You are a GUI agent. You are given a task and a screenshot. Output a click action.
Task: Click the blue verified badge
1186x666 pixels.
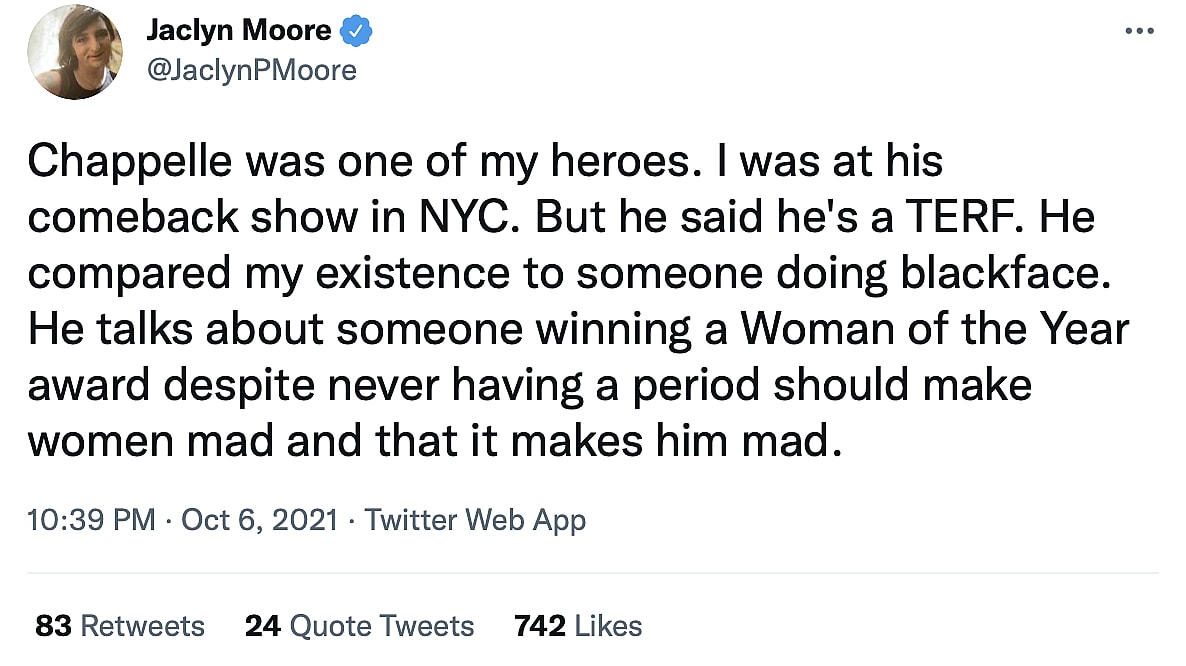(x=356, y=31)
